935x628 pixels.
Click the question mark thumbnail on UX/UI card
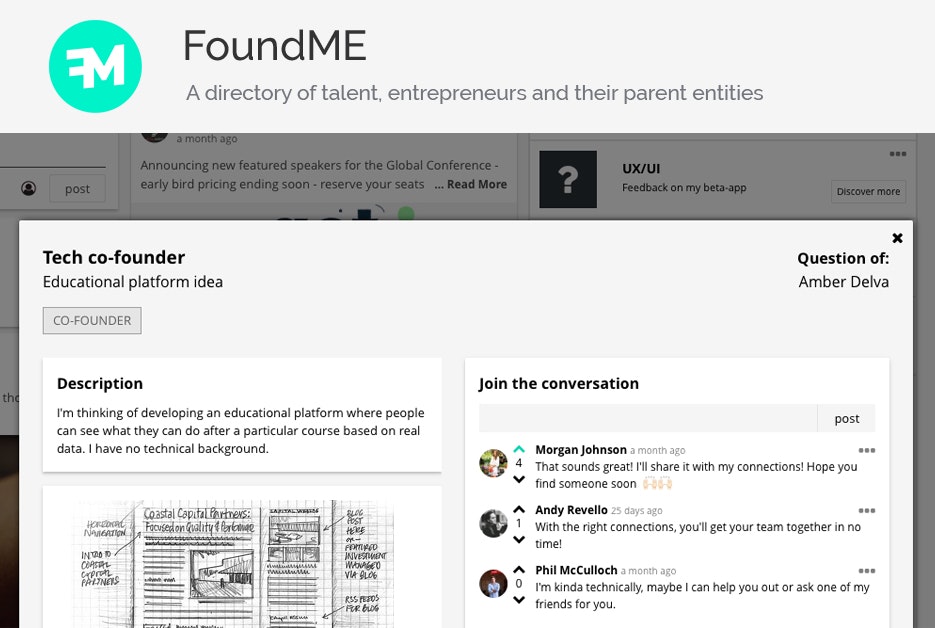click(x=568, y=179)
